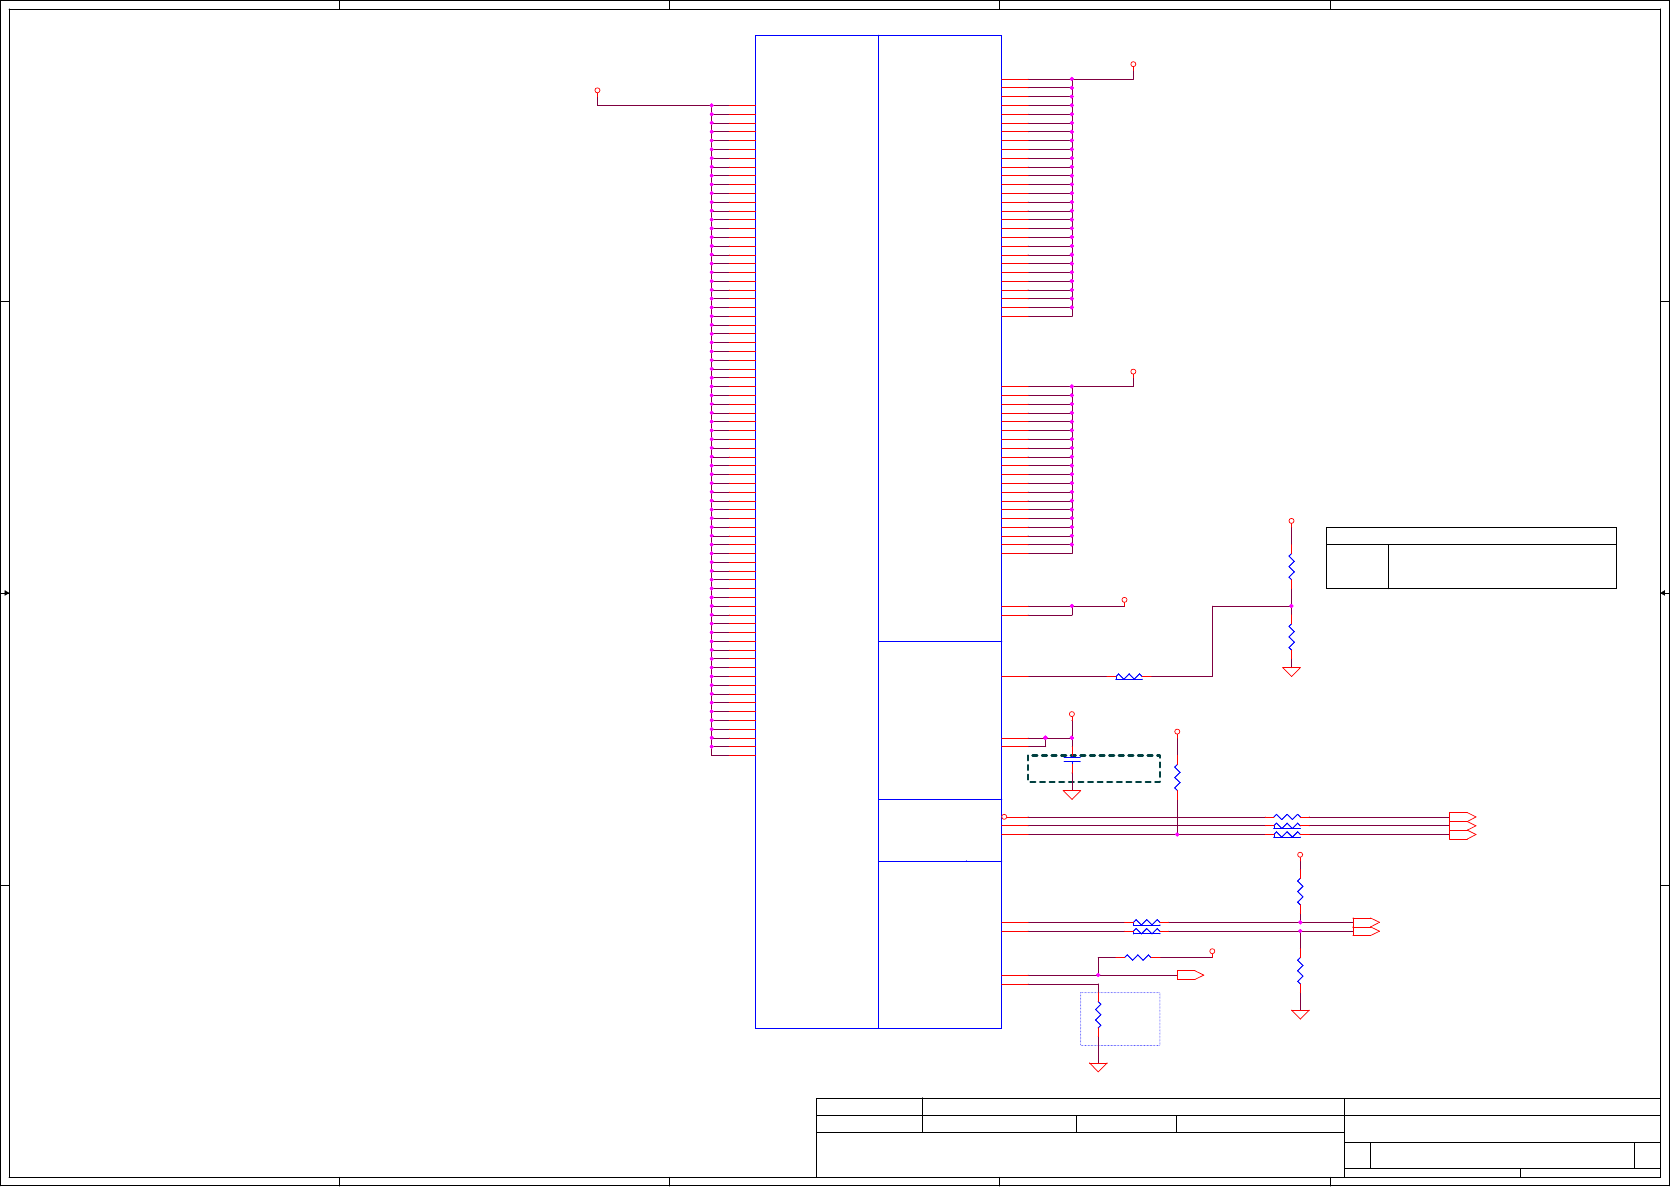The image size is (1670, 1187).
Task: Select the horizontal resistor above the single off-page port
Action: (x=1138, y=958)
